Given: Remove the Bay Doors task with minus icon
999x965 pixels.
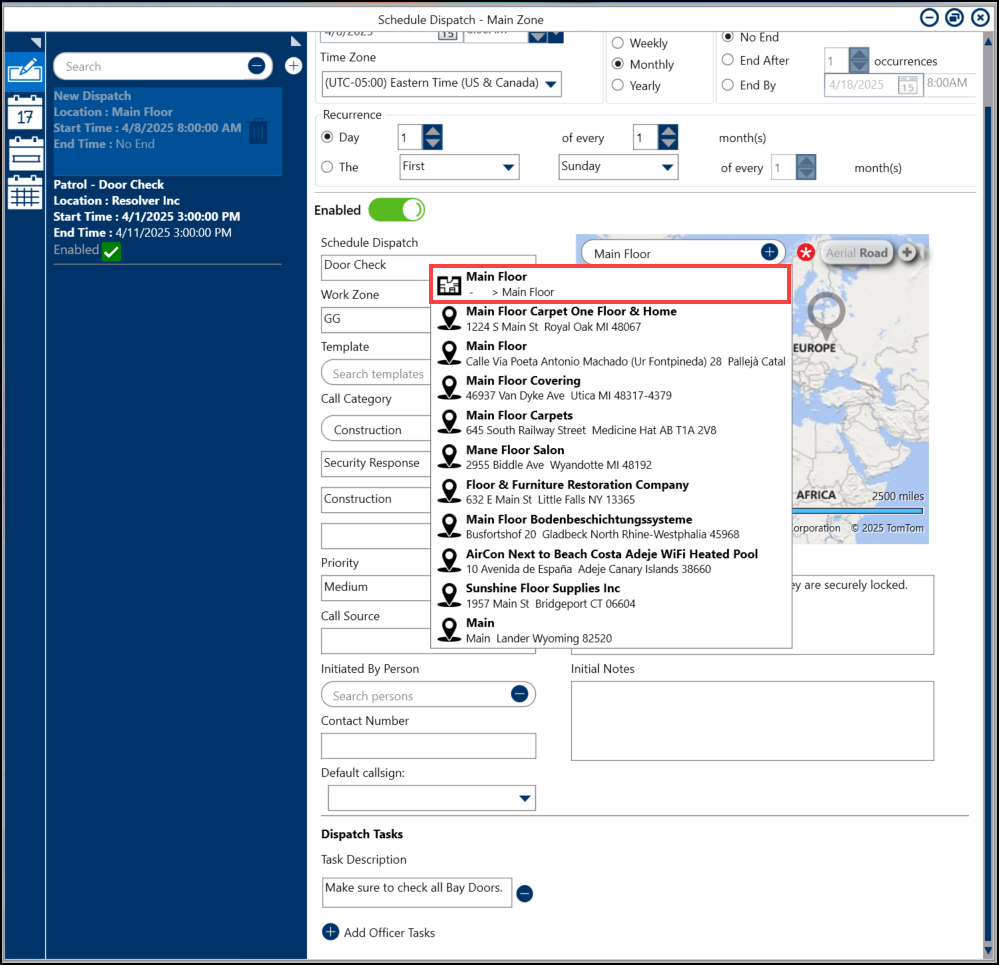Looking at the screenshot, I should (525, 894).
